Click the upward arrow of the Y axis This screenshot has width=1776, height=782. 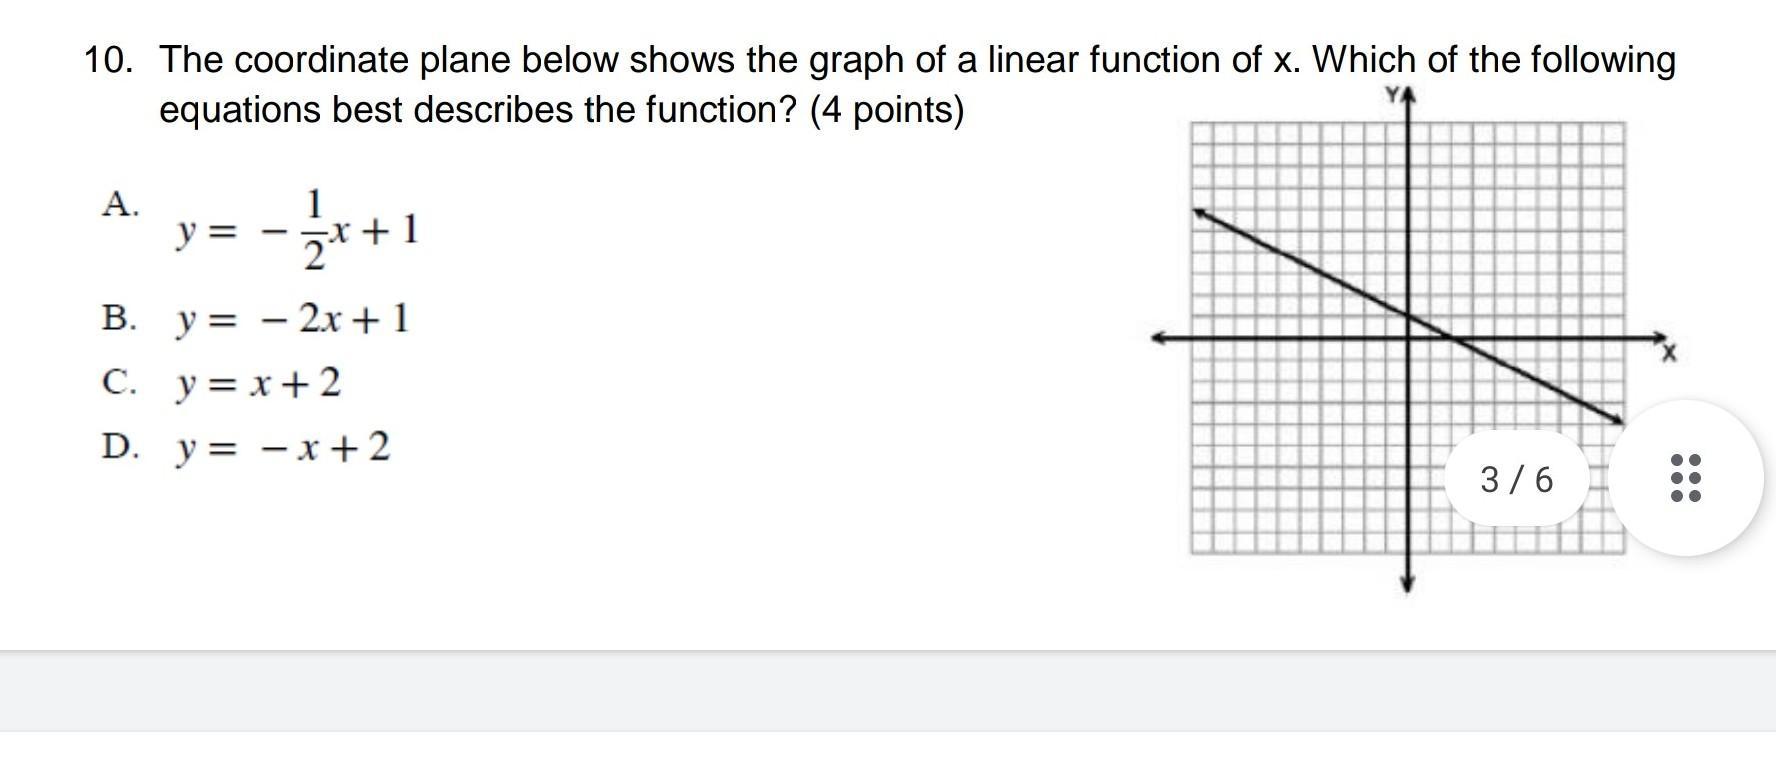[1408, 97]
